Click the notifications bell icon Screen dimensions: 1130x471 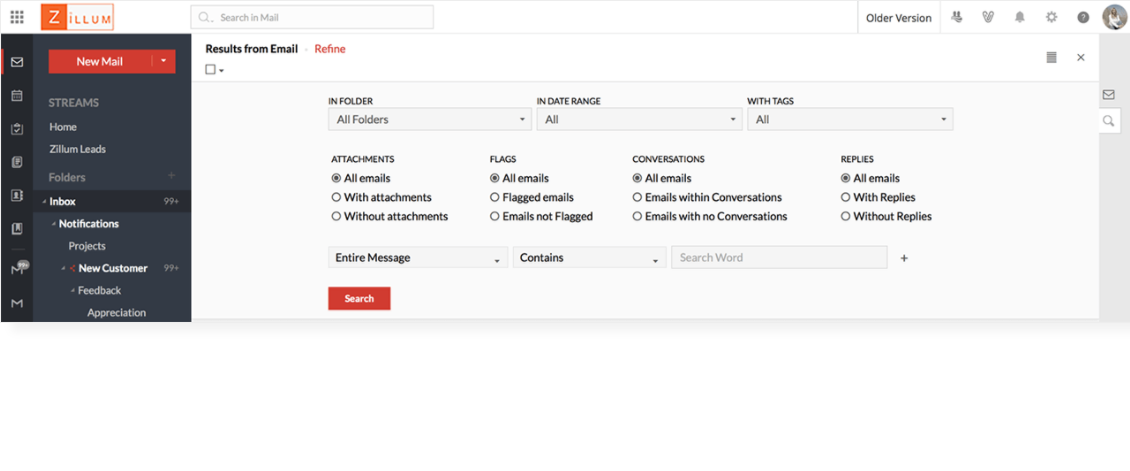[x=1020, y=17]
